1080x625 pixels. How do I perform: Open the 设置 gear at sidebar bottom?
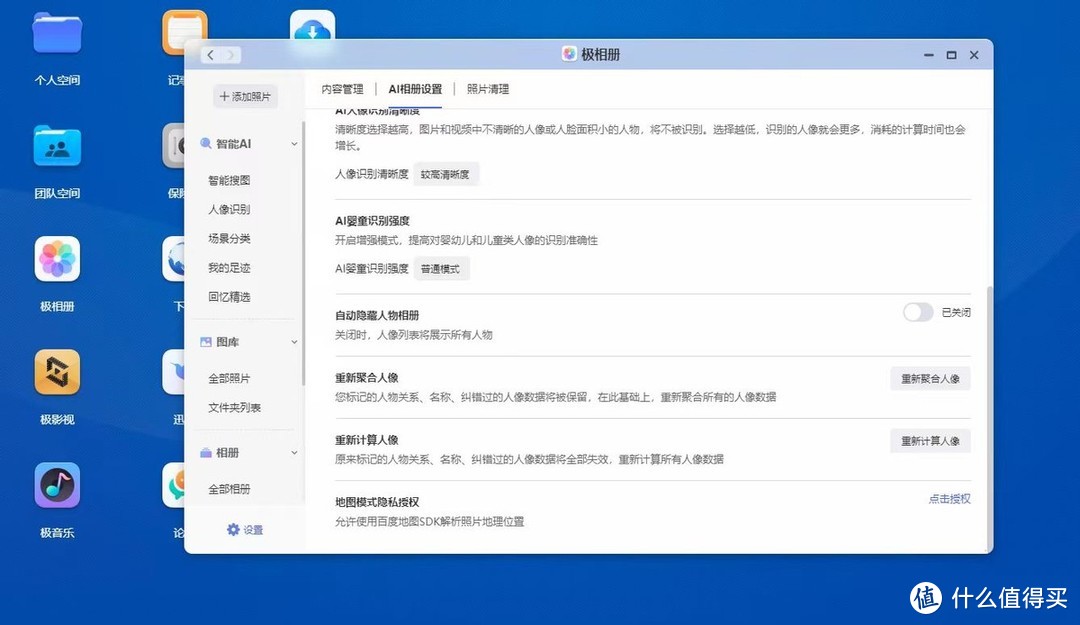coord(246,530)
